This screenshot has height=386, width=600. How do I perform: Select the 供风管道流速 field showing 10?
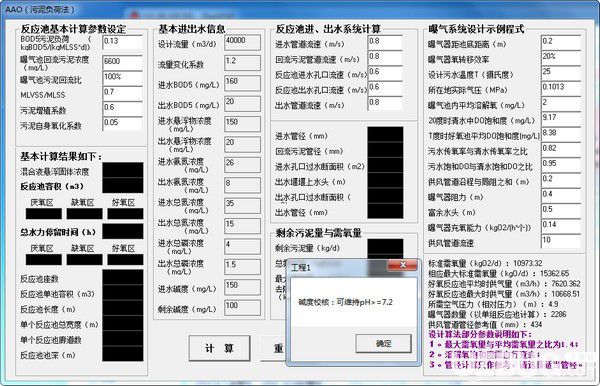561,241
